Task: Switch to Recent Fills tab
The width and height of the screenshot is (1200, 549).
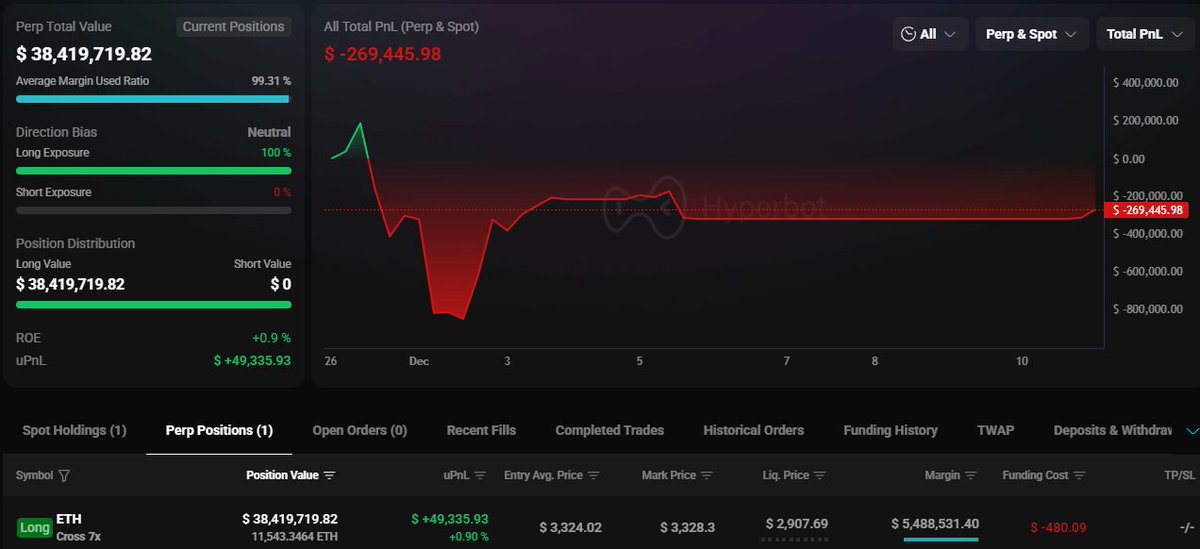Action: [x=481, y=430]
